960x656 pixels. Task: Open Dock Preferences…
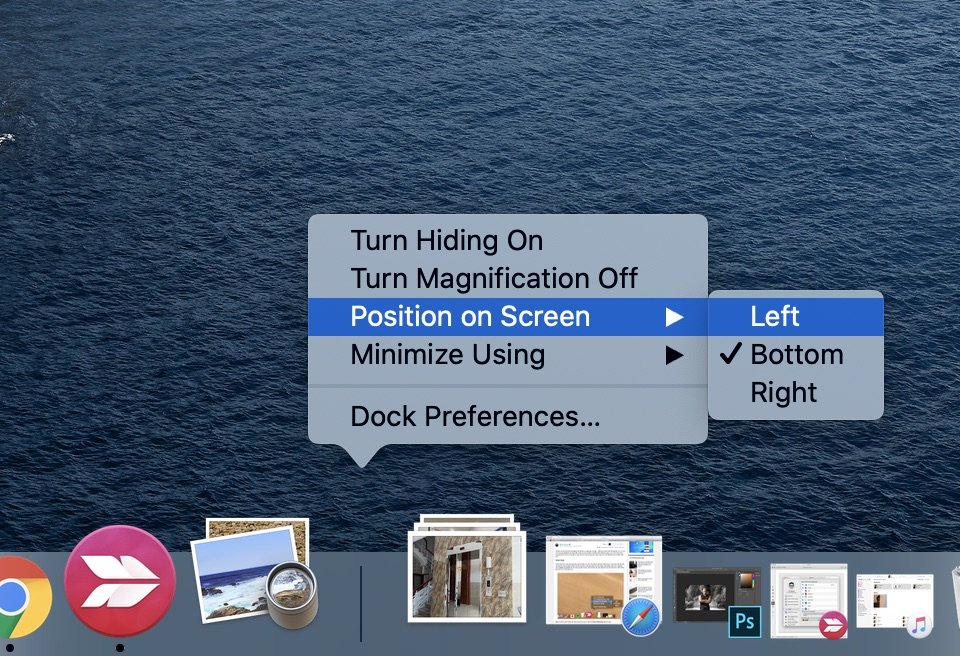pos(508,417)
